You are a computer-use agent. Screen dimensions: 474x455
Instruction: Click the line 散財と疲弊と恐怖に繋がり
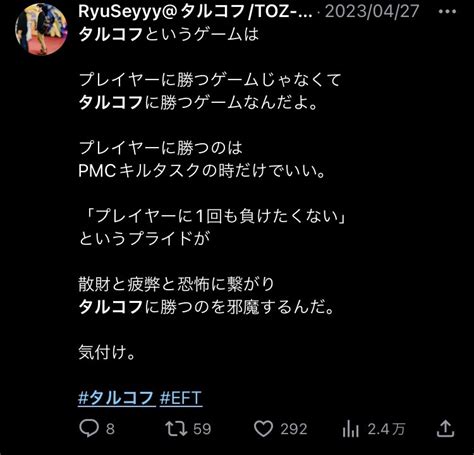pos(177,284)
